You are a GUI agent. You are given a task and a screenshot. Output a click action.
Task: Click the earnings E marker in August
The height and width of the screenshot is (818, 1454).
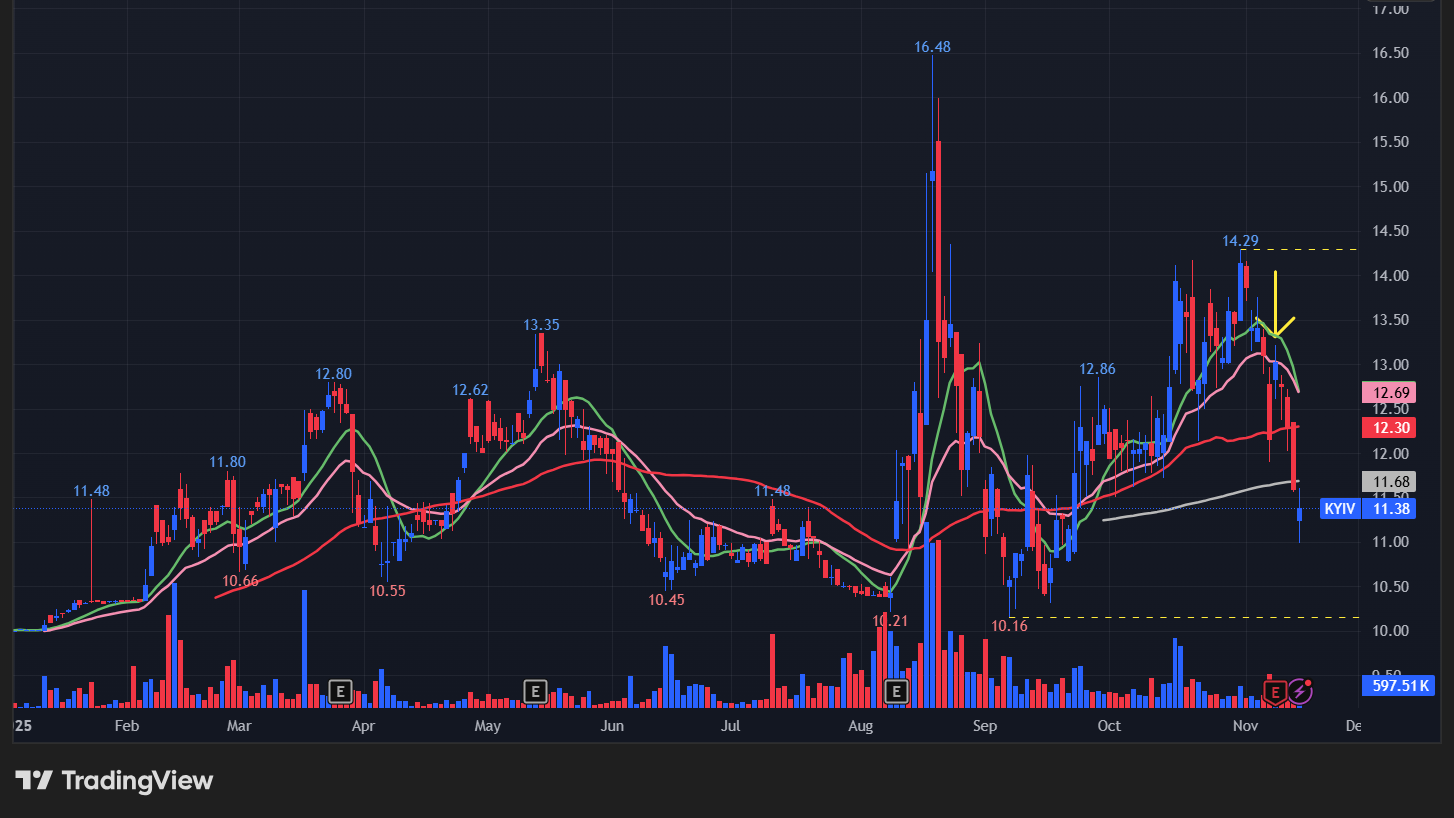point(896,690)
